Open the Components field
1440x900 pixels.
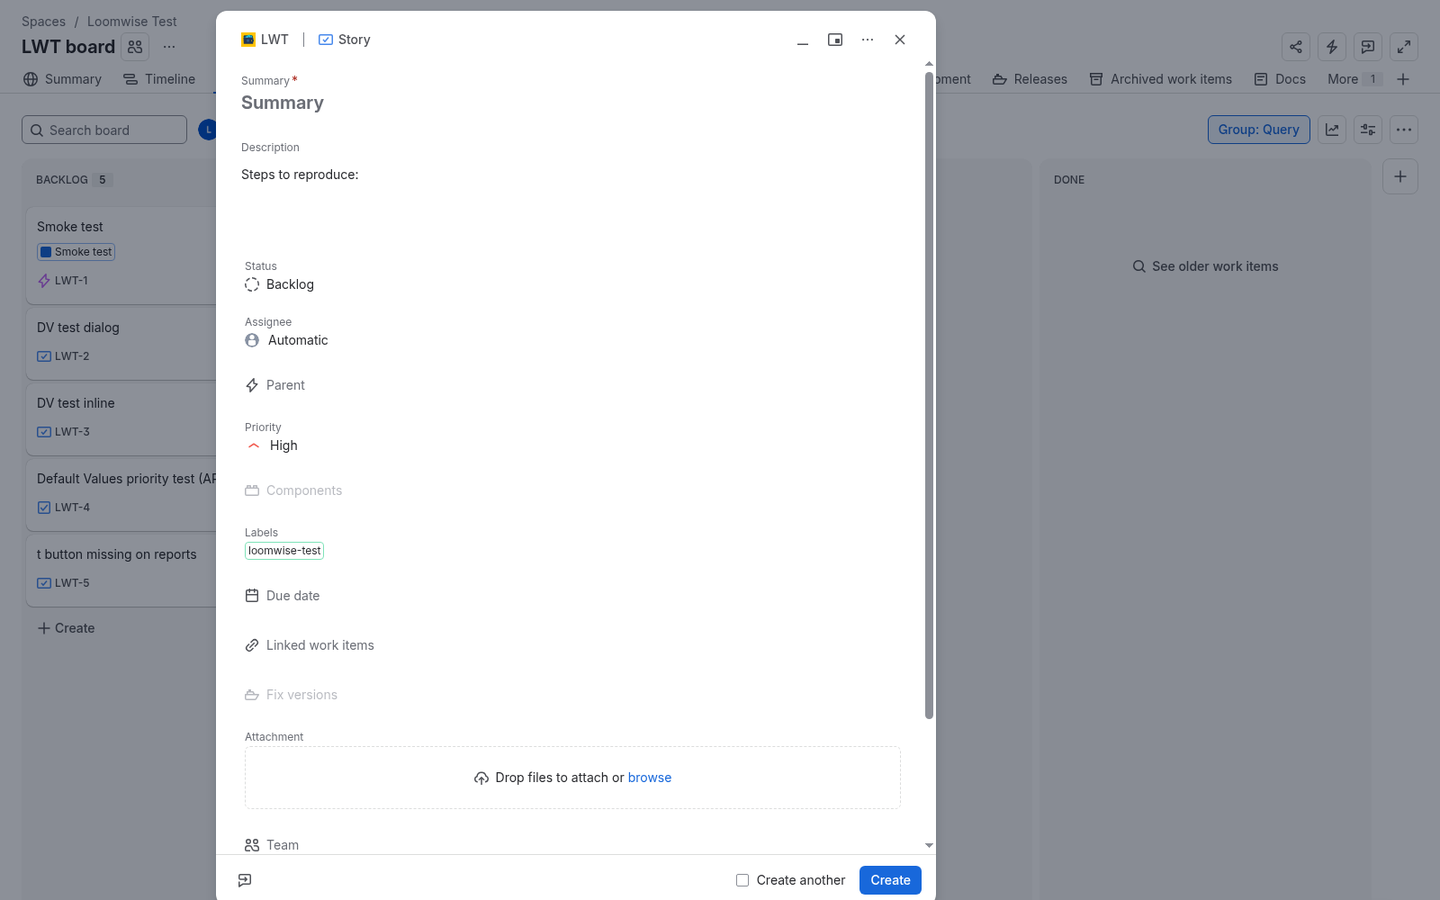[x=294, y=490]
